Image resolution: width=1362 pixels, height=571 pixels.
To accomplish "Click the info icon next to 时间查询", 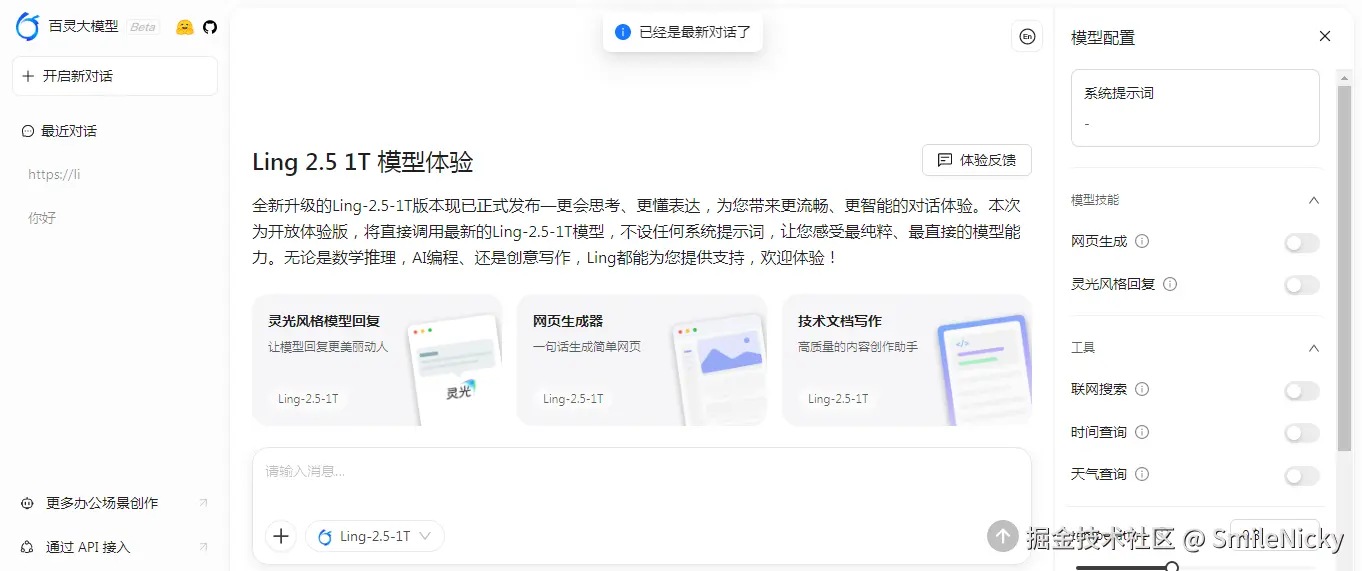I will click(1142, 432).
